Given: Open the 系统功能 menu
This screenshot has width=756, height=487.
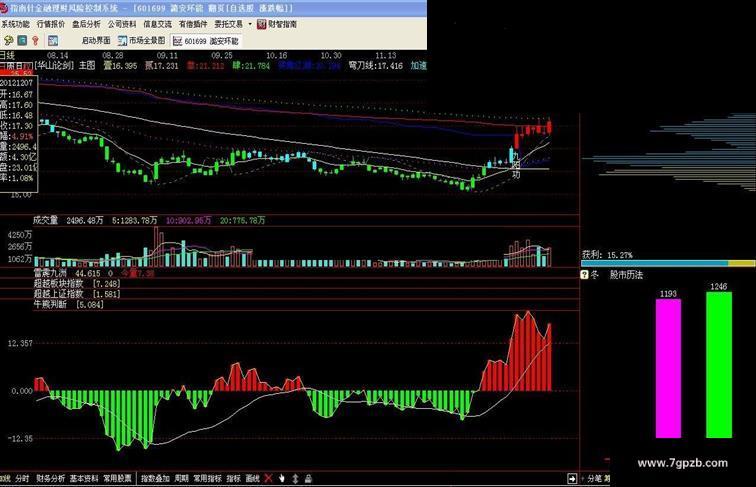Looking at the screenshot, I should pos(15,24).
